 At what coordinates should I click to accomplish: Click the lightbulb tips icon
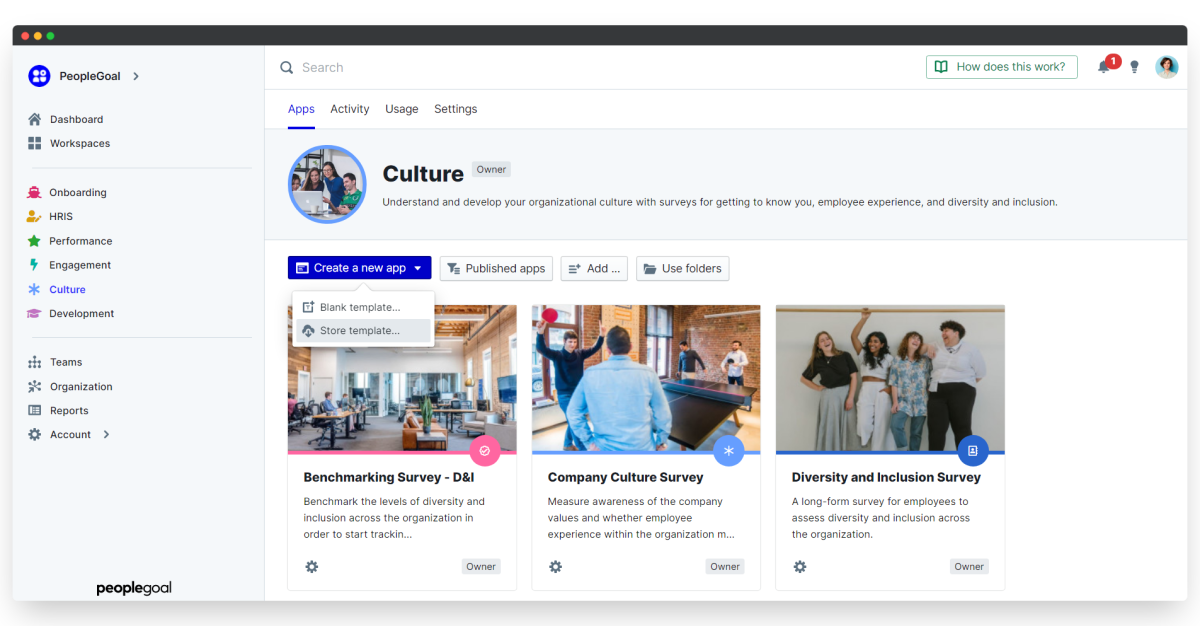[1134, 67]
